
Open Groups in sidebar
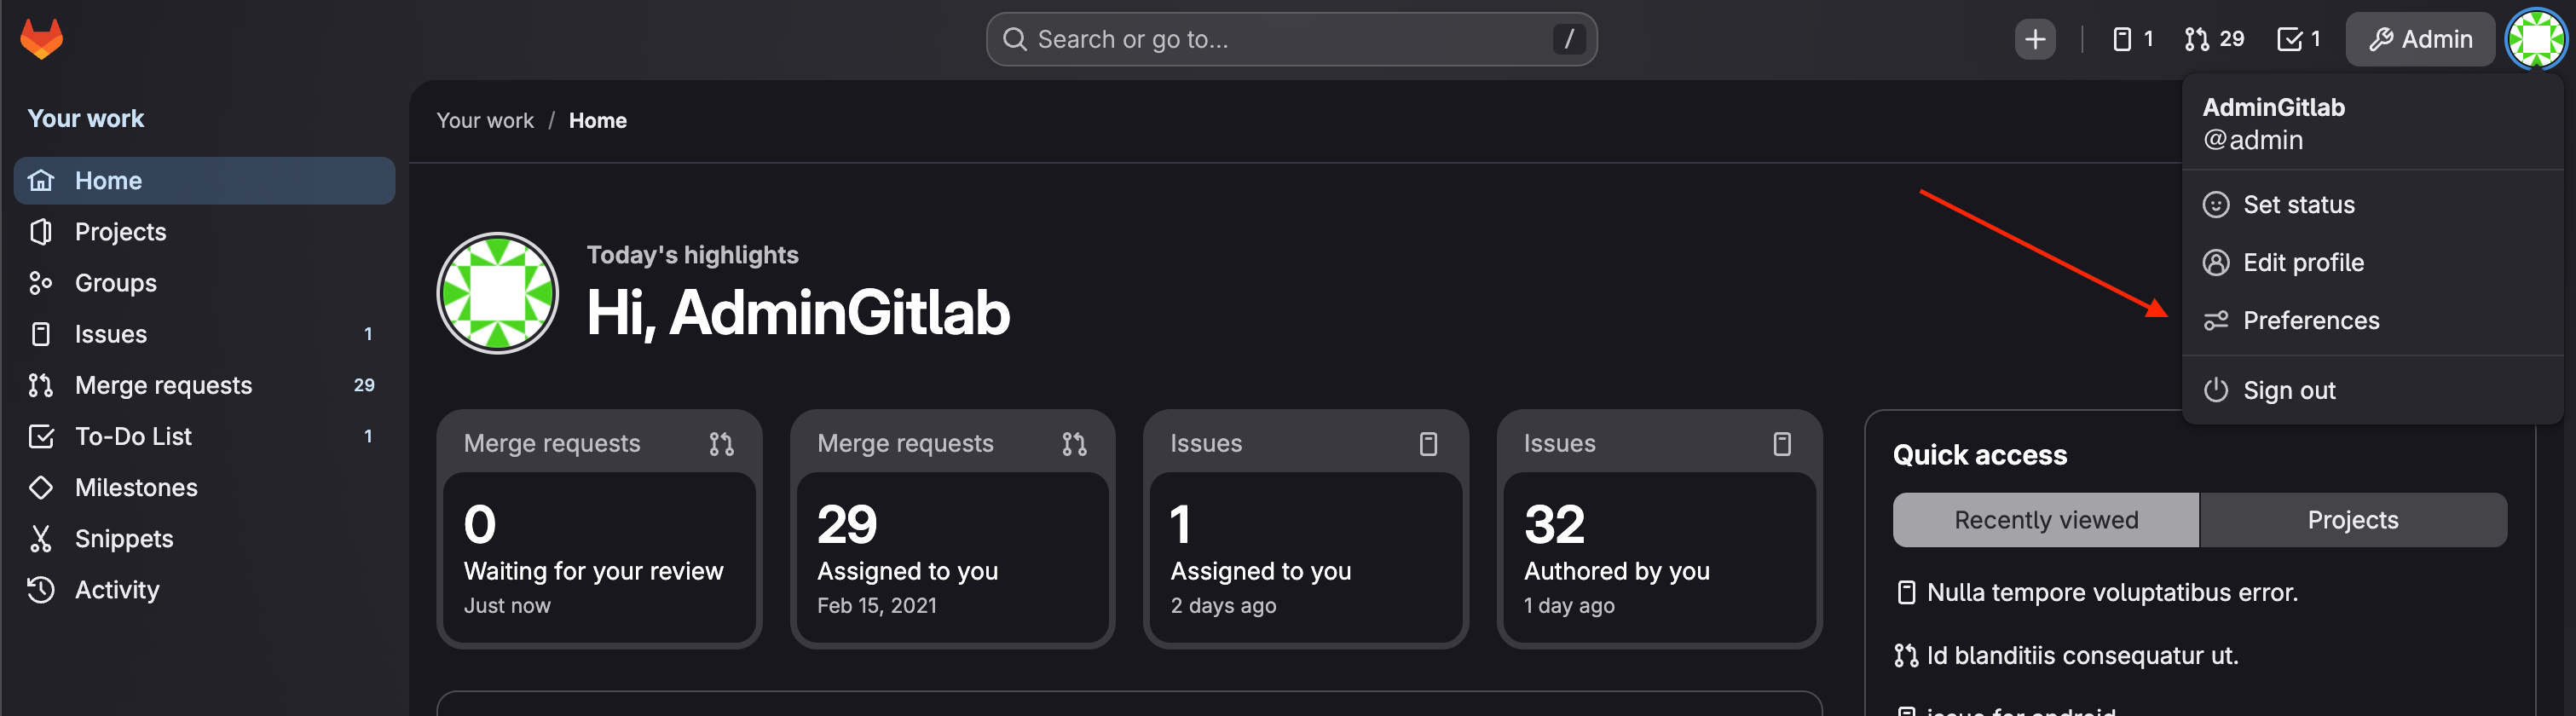point(205,283)
